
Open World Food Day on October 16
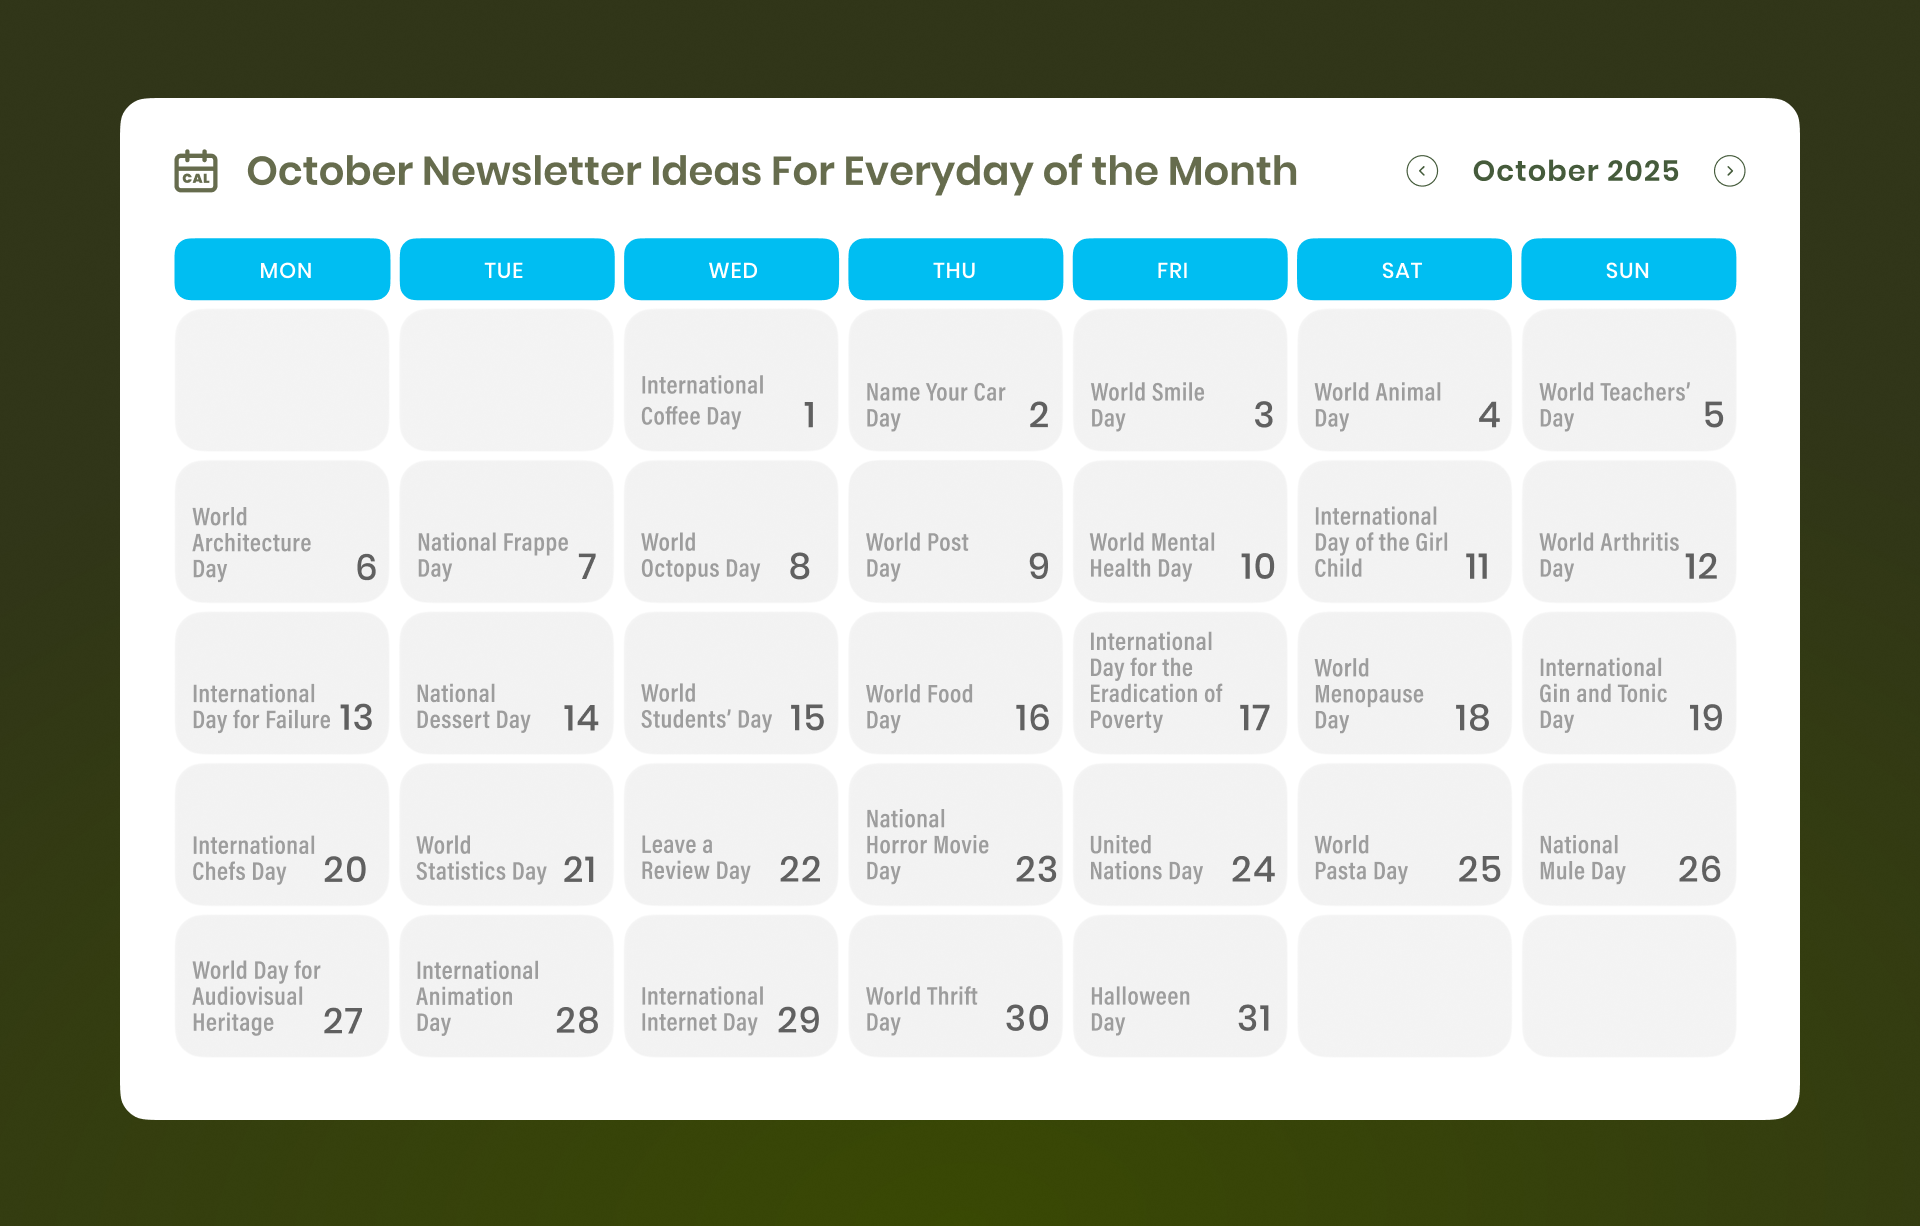click(x=955, y=683)
